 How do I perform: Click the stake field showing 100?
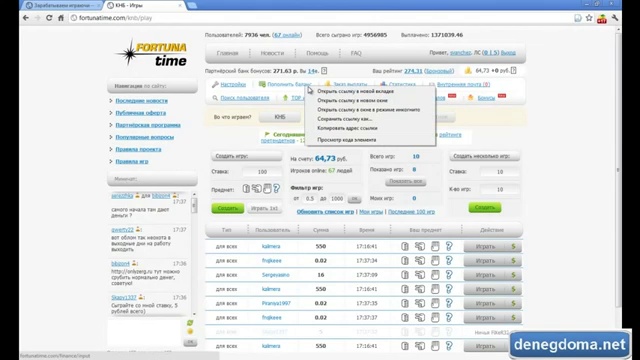coord(262,172)
